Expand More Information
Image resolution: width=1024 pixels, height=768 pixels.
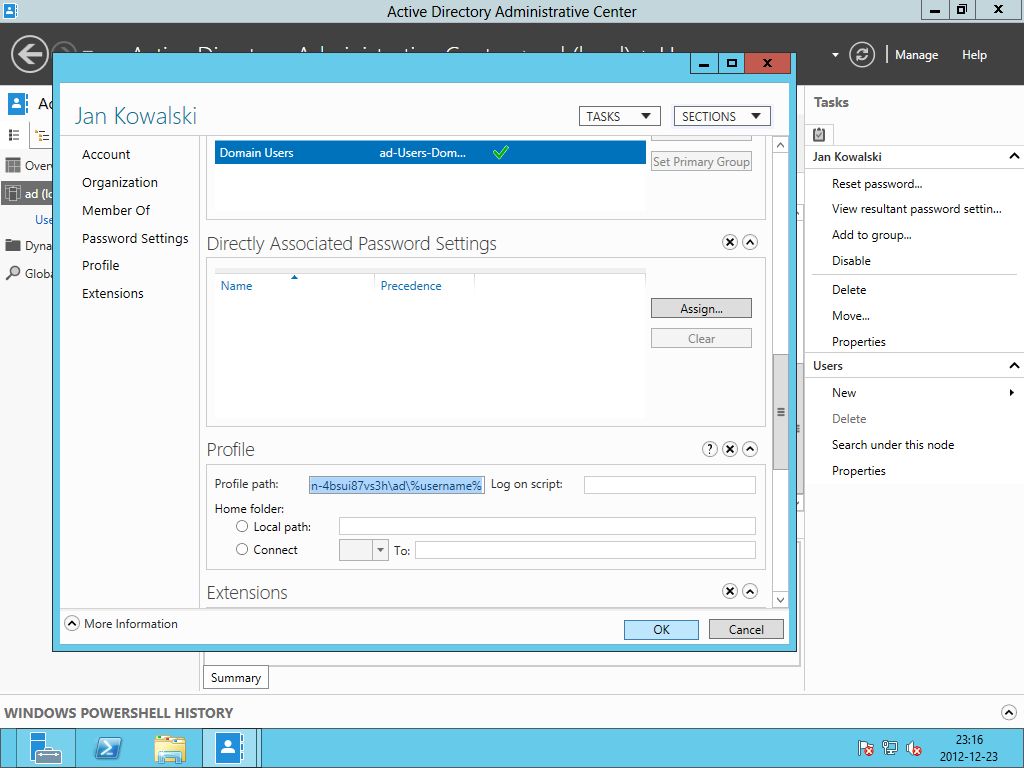pos(72,624)
